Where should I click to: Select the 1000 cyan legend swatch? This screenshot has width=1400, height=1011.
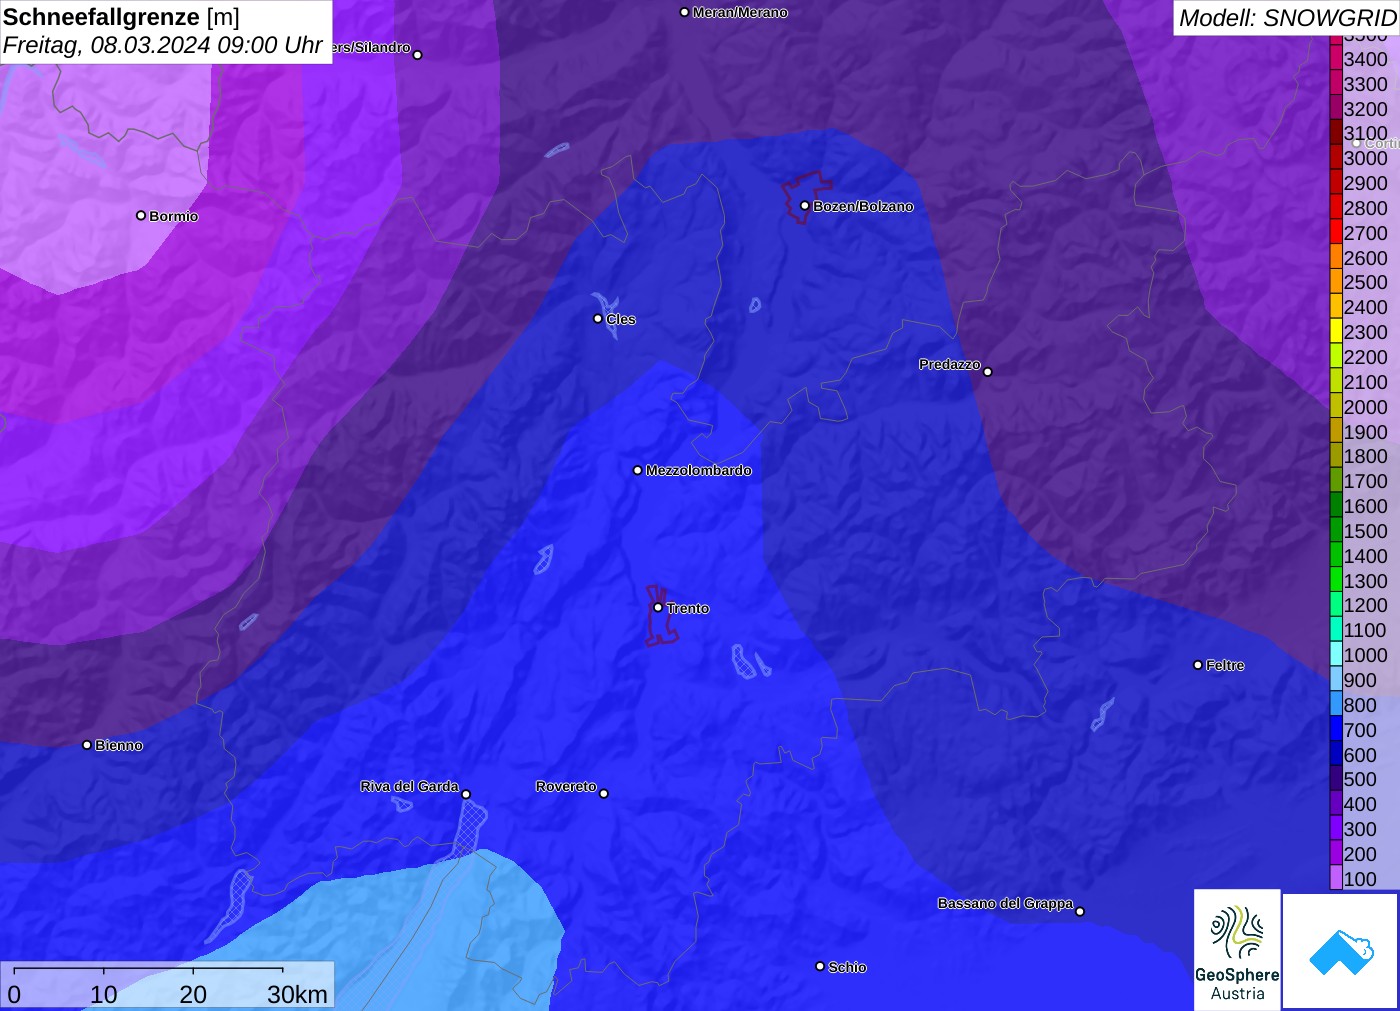(x=1336, y=654)
